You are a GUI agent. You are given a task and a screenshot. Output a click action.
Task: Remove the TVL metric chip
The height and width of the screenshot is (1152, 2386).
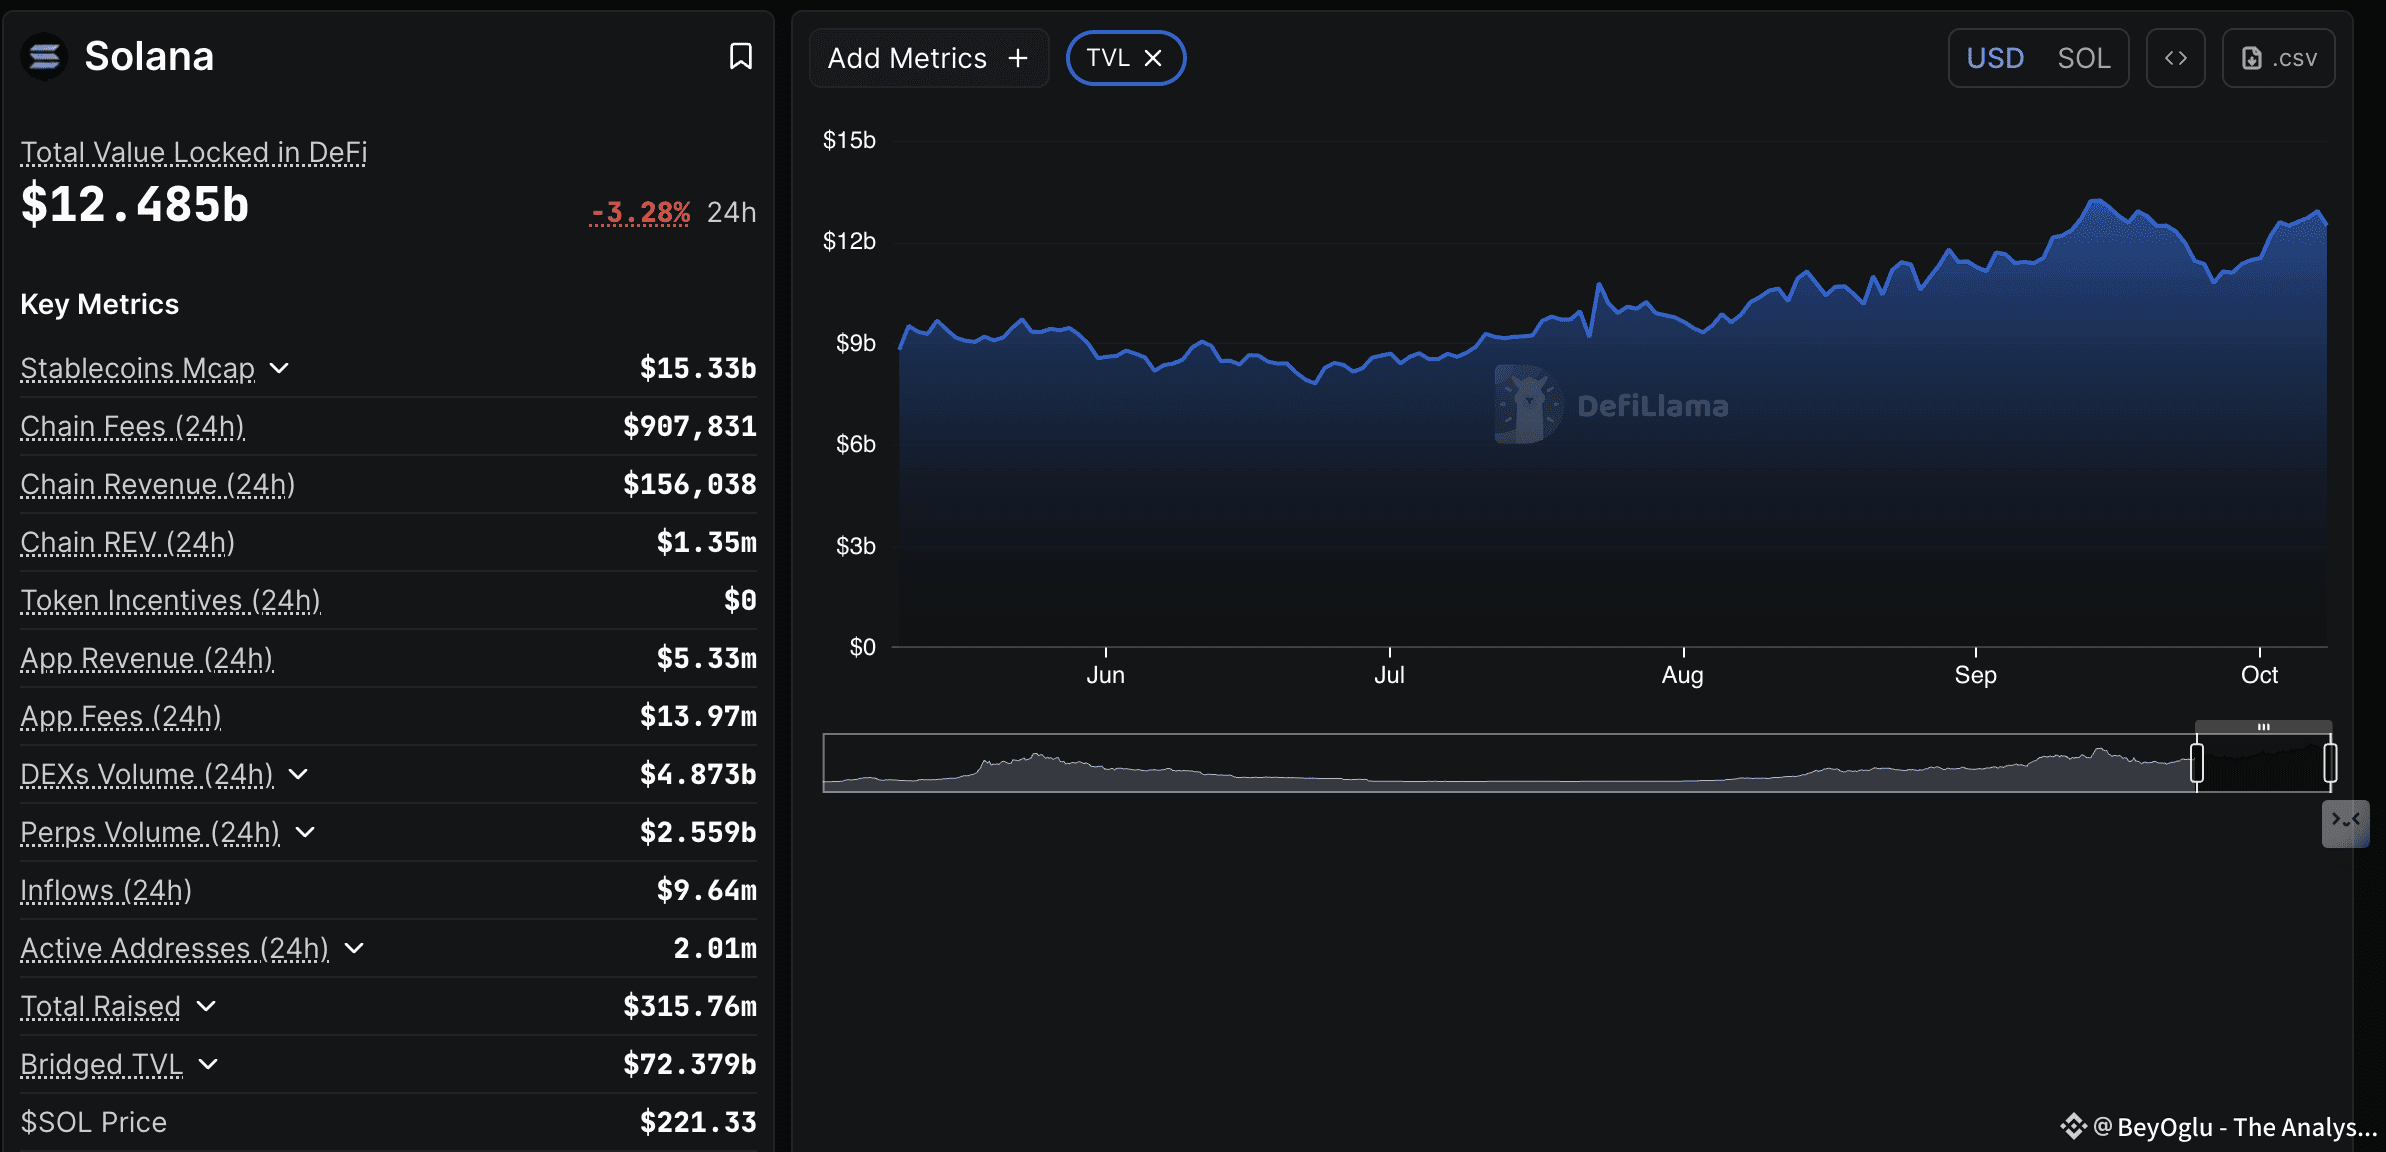pyautogui.click(x=1153, y=58)
